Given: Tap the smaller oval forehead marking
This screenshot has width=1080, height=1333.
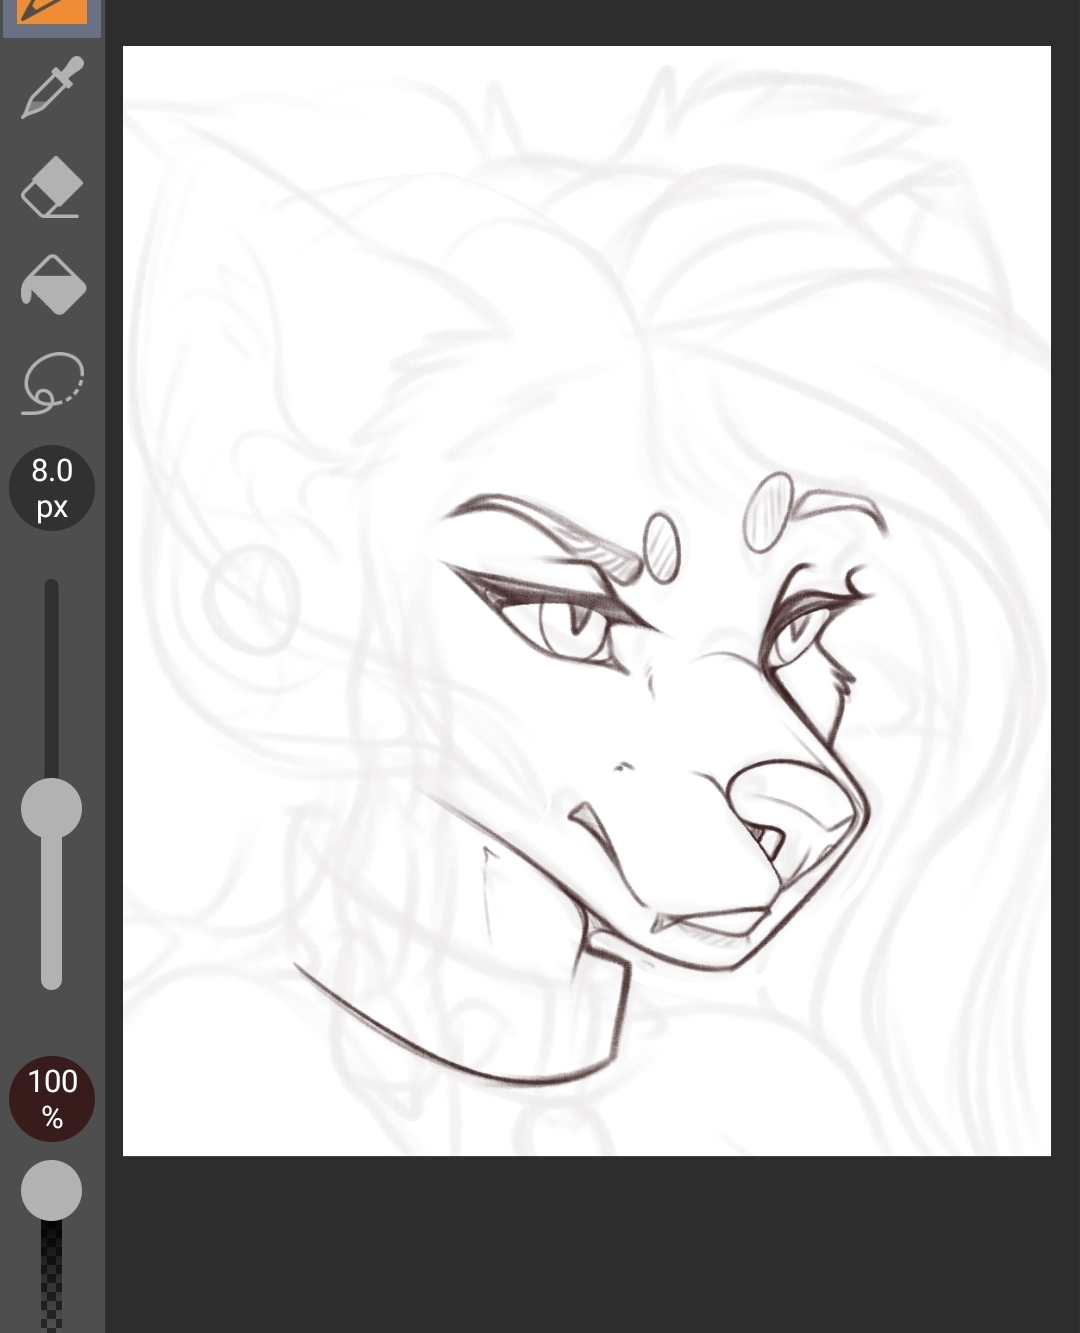Looking at the screenshot, I should click(661, 547).
